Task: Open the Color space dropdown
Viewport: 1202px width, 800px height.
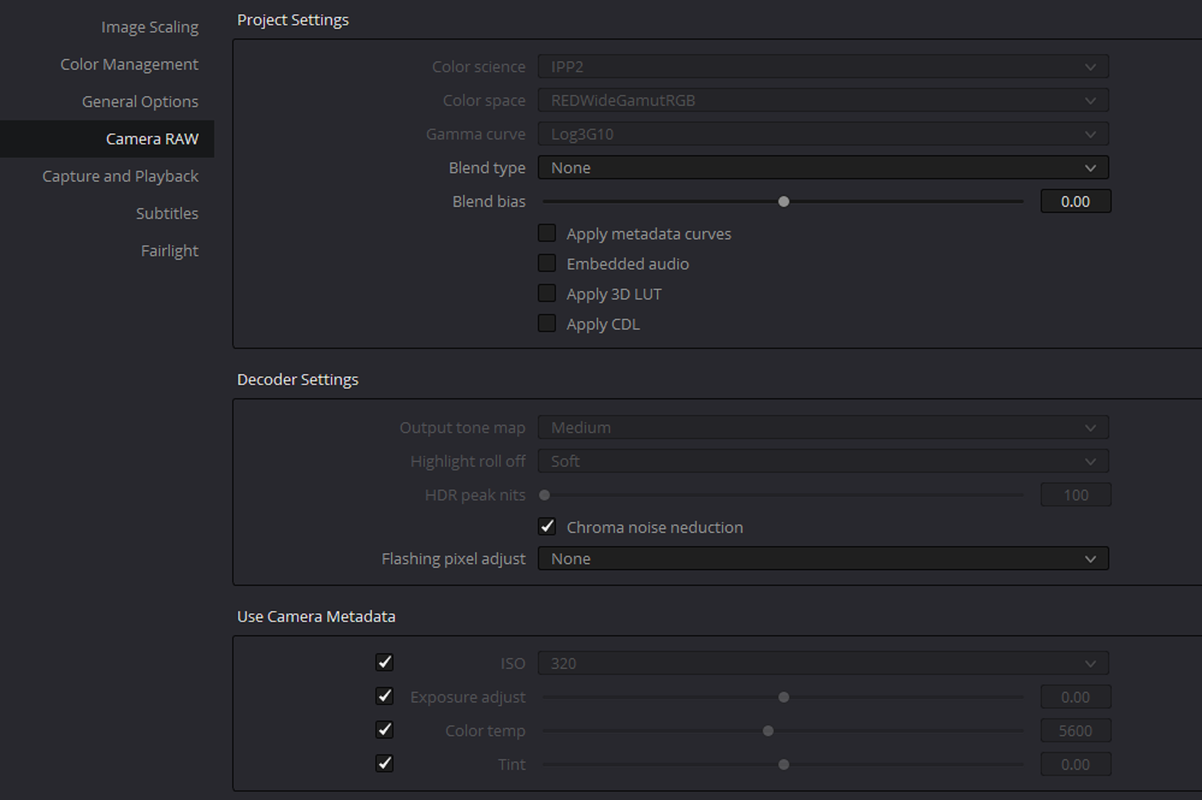Action: point(823,101)
